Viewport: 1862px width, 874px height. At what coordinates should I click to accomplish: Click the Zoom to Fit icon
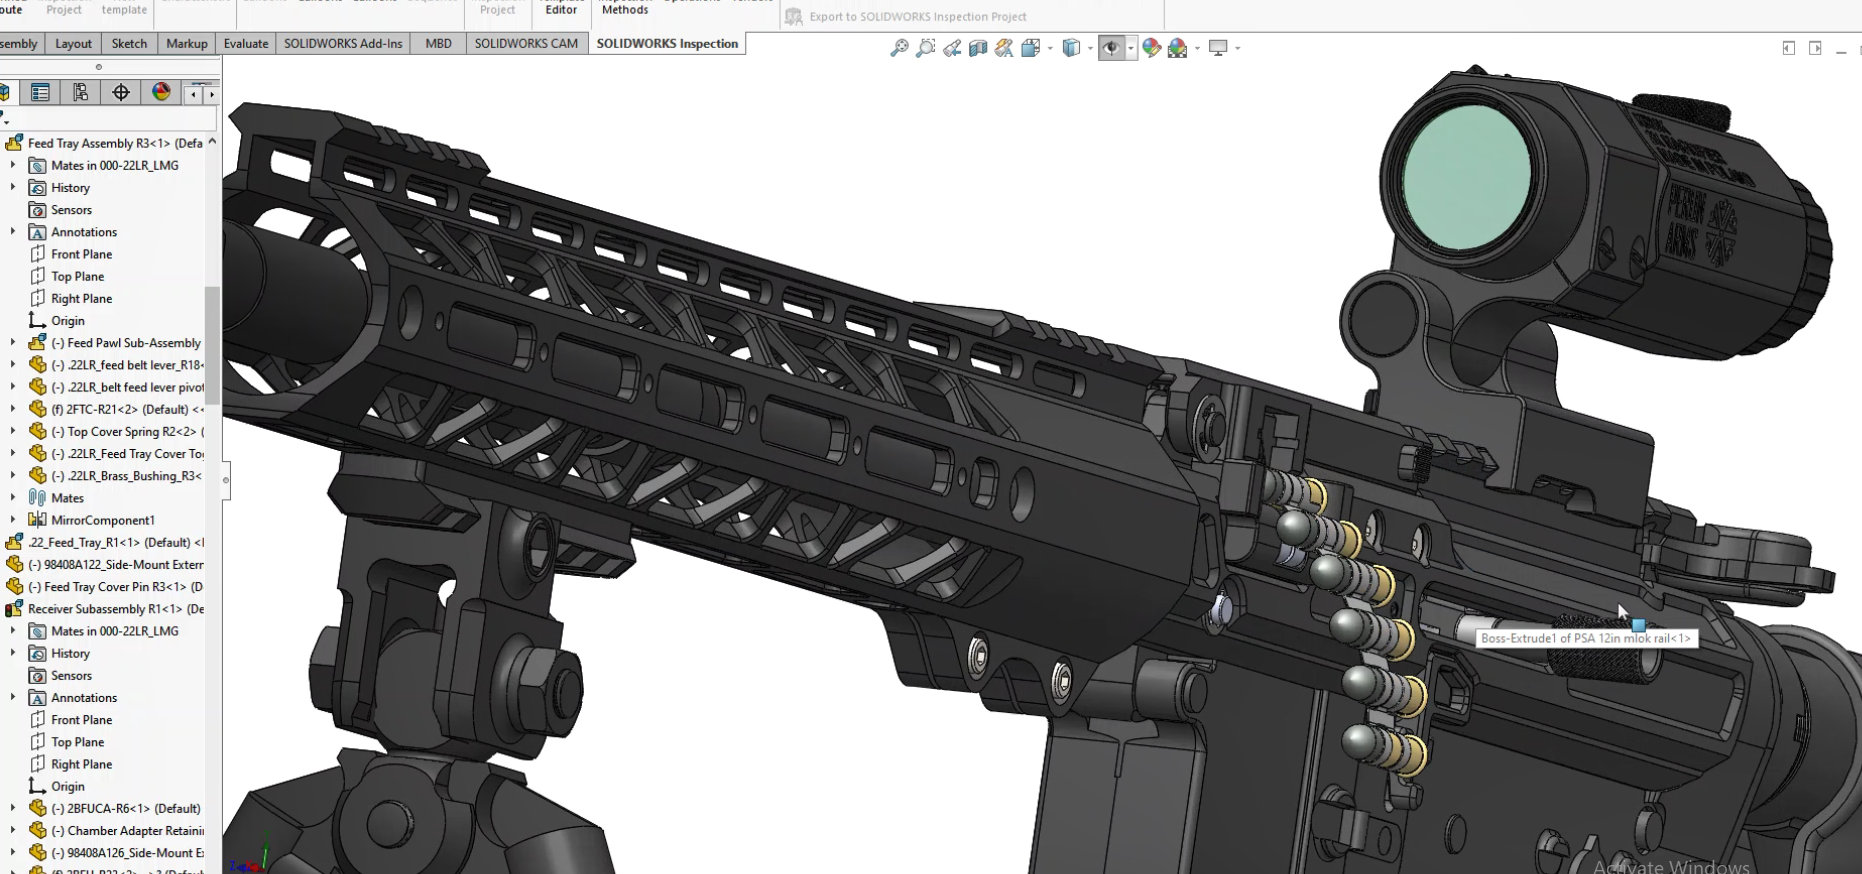[899, 48]
